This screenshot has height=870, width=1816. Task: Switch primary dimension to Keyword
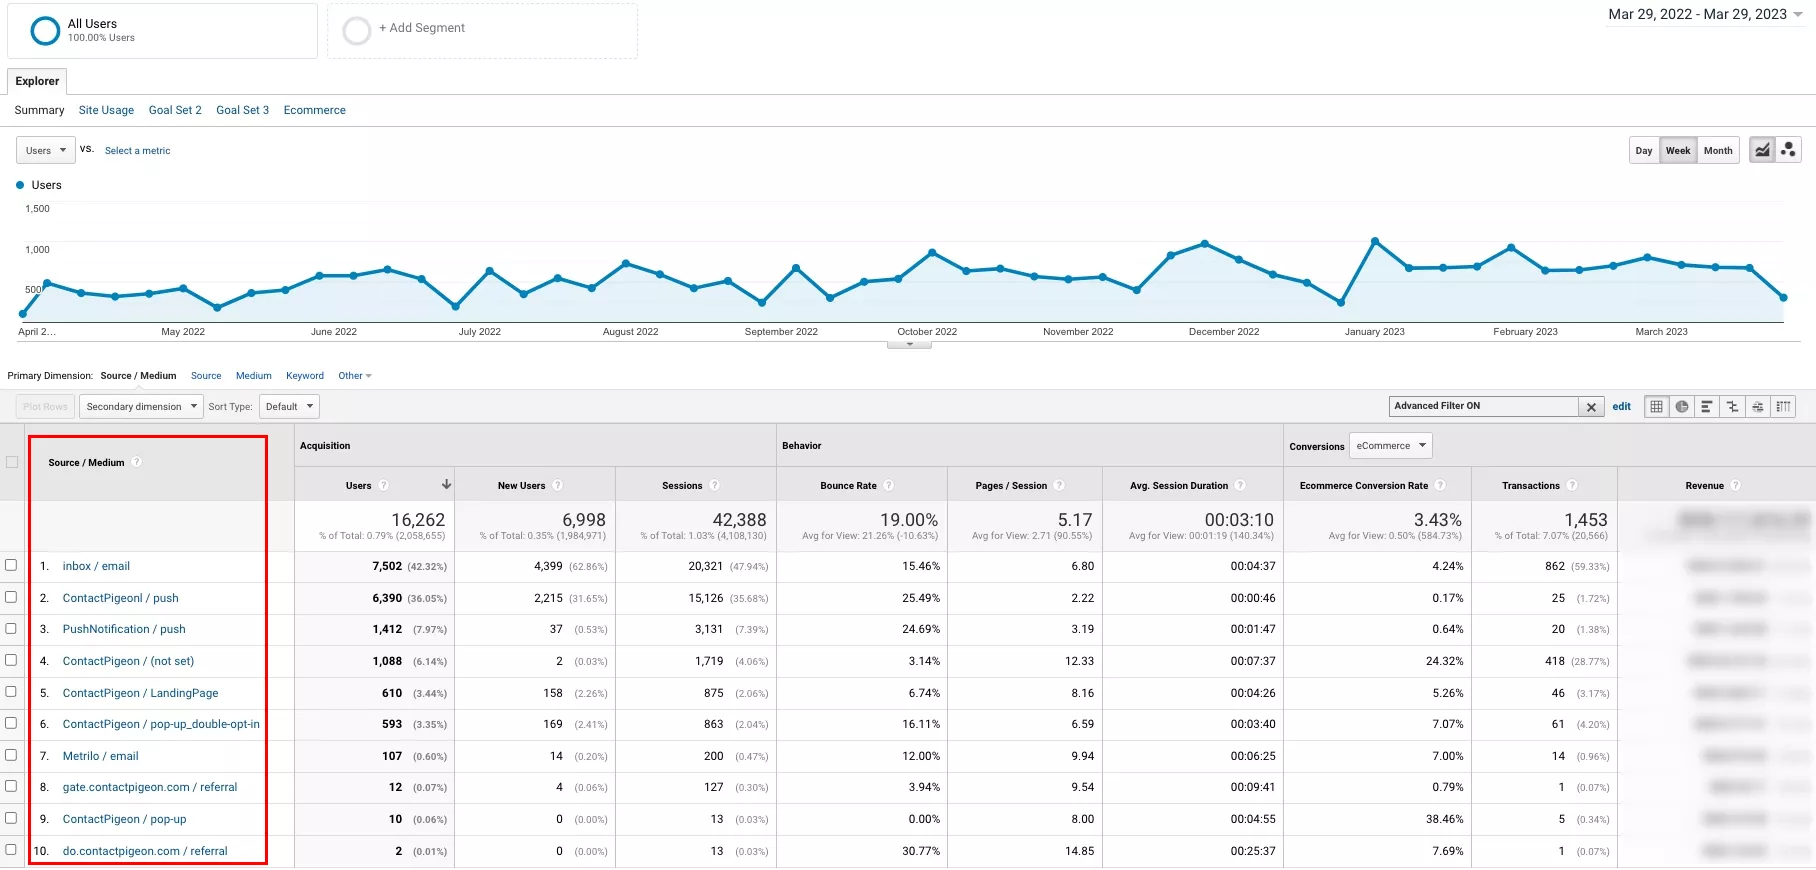point(305,376)
